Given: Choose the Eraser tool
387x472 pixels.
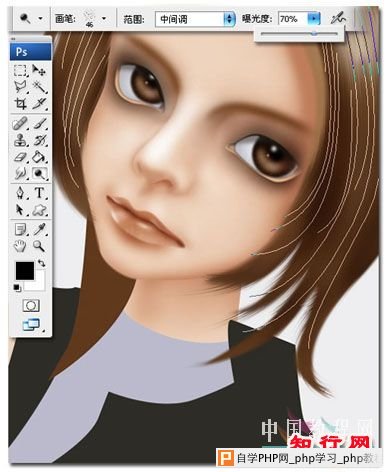Looking at the screenshot, I should (x=20, y=157).
